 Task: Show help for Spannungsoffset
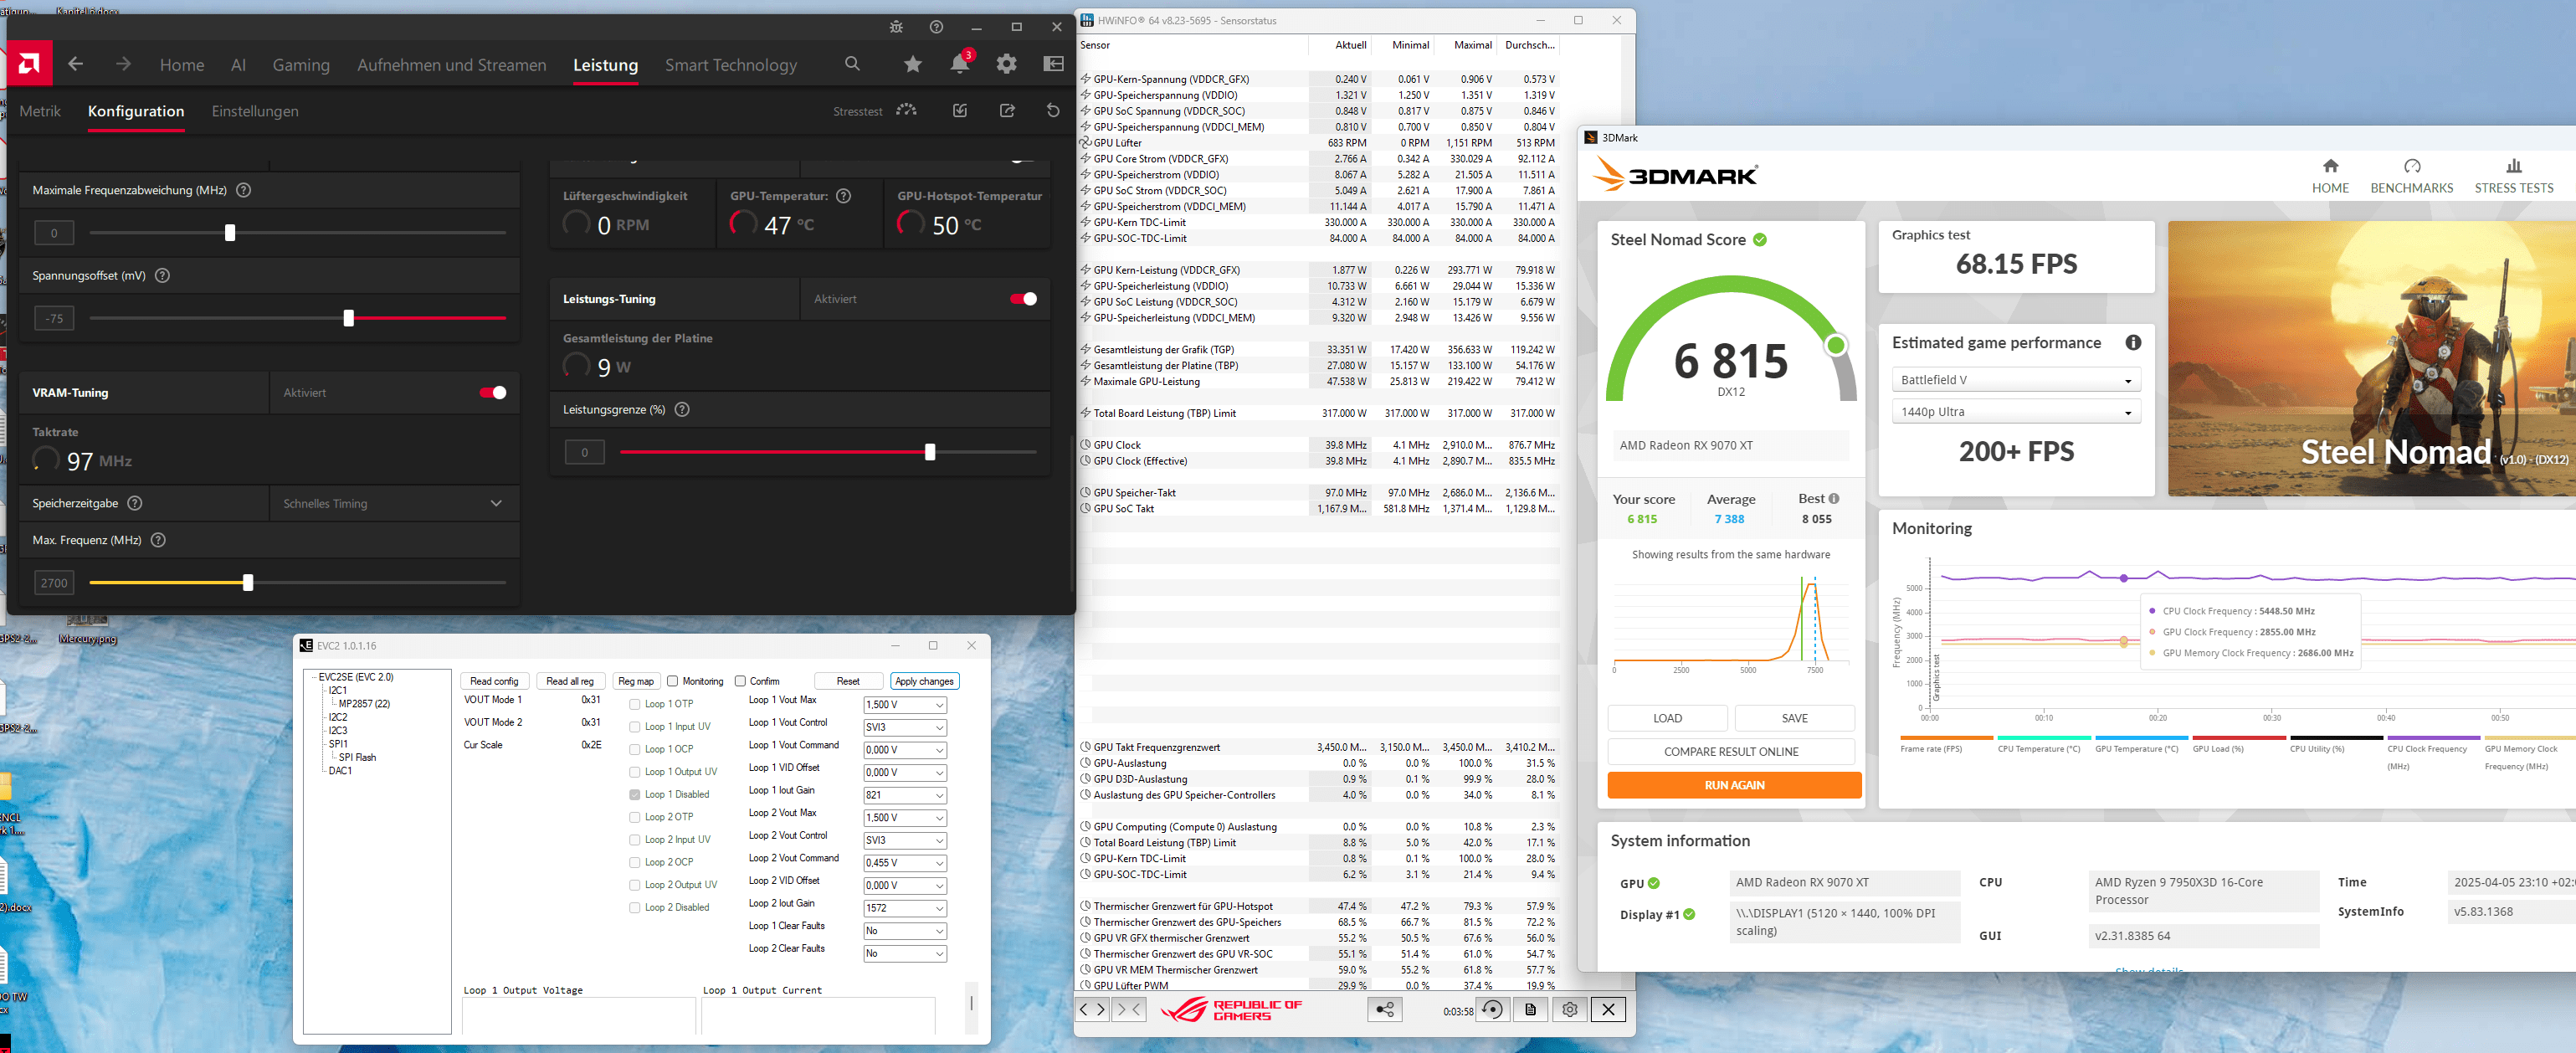(163, 275)
